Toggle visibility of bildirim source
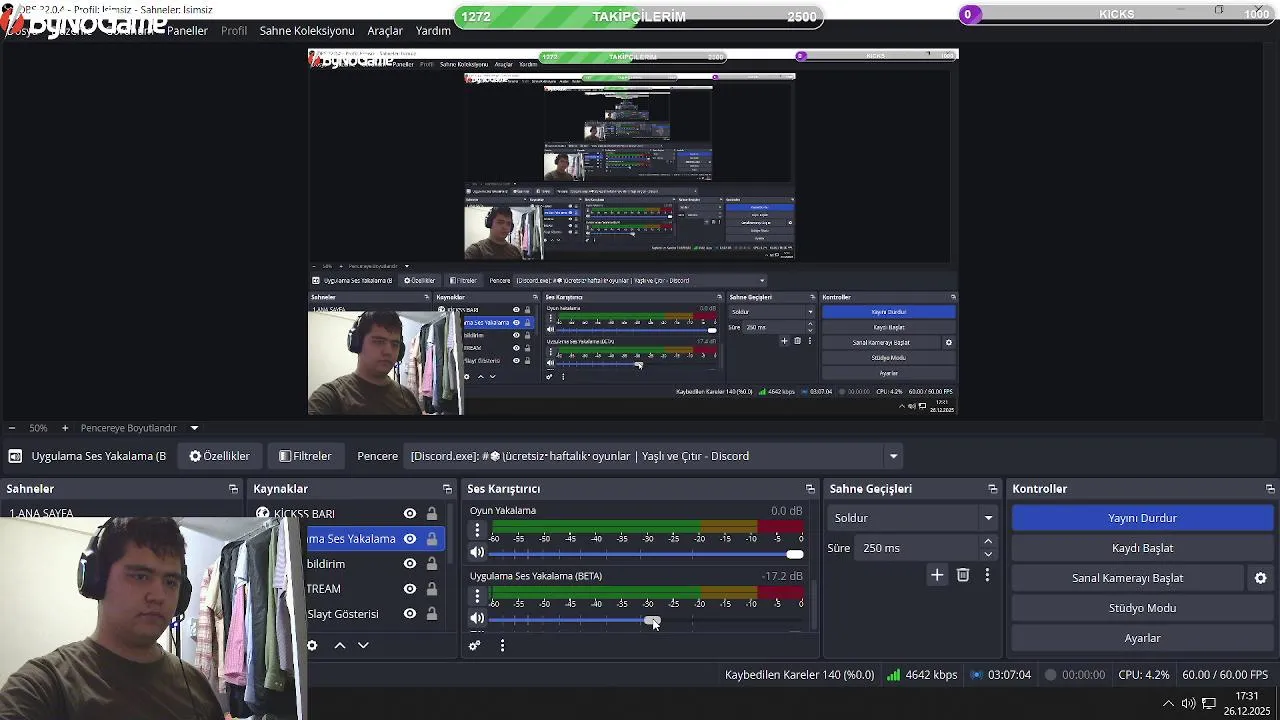The width and height of the screenshot is (1280, 720). tap(410, 564)
